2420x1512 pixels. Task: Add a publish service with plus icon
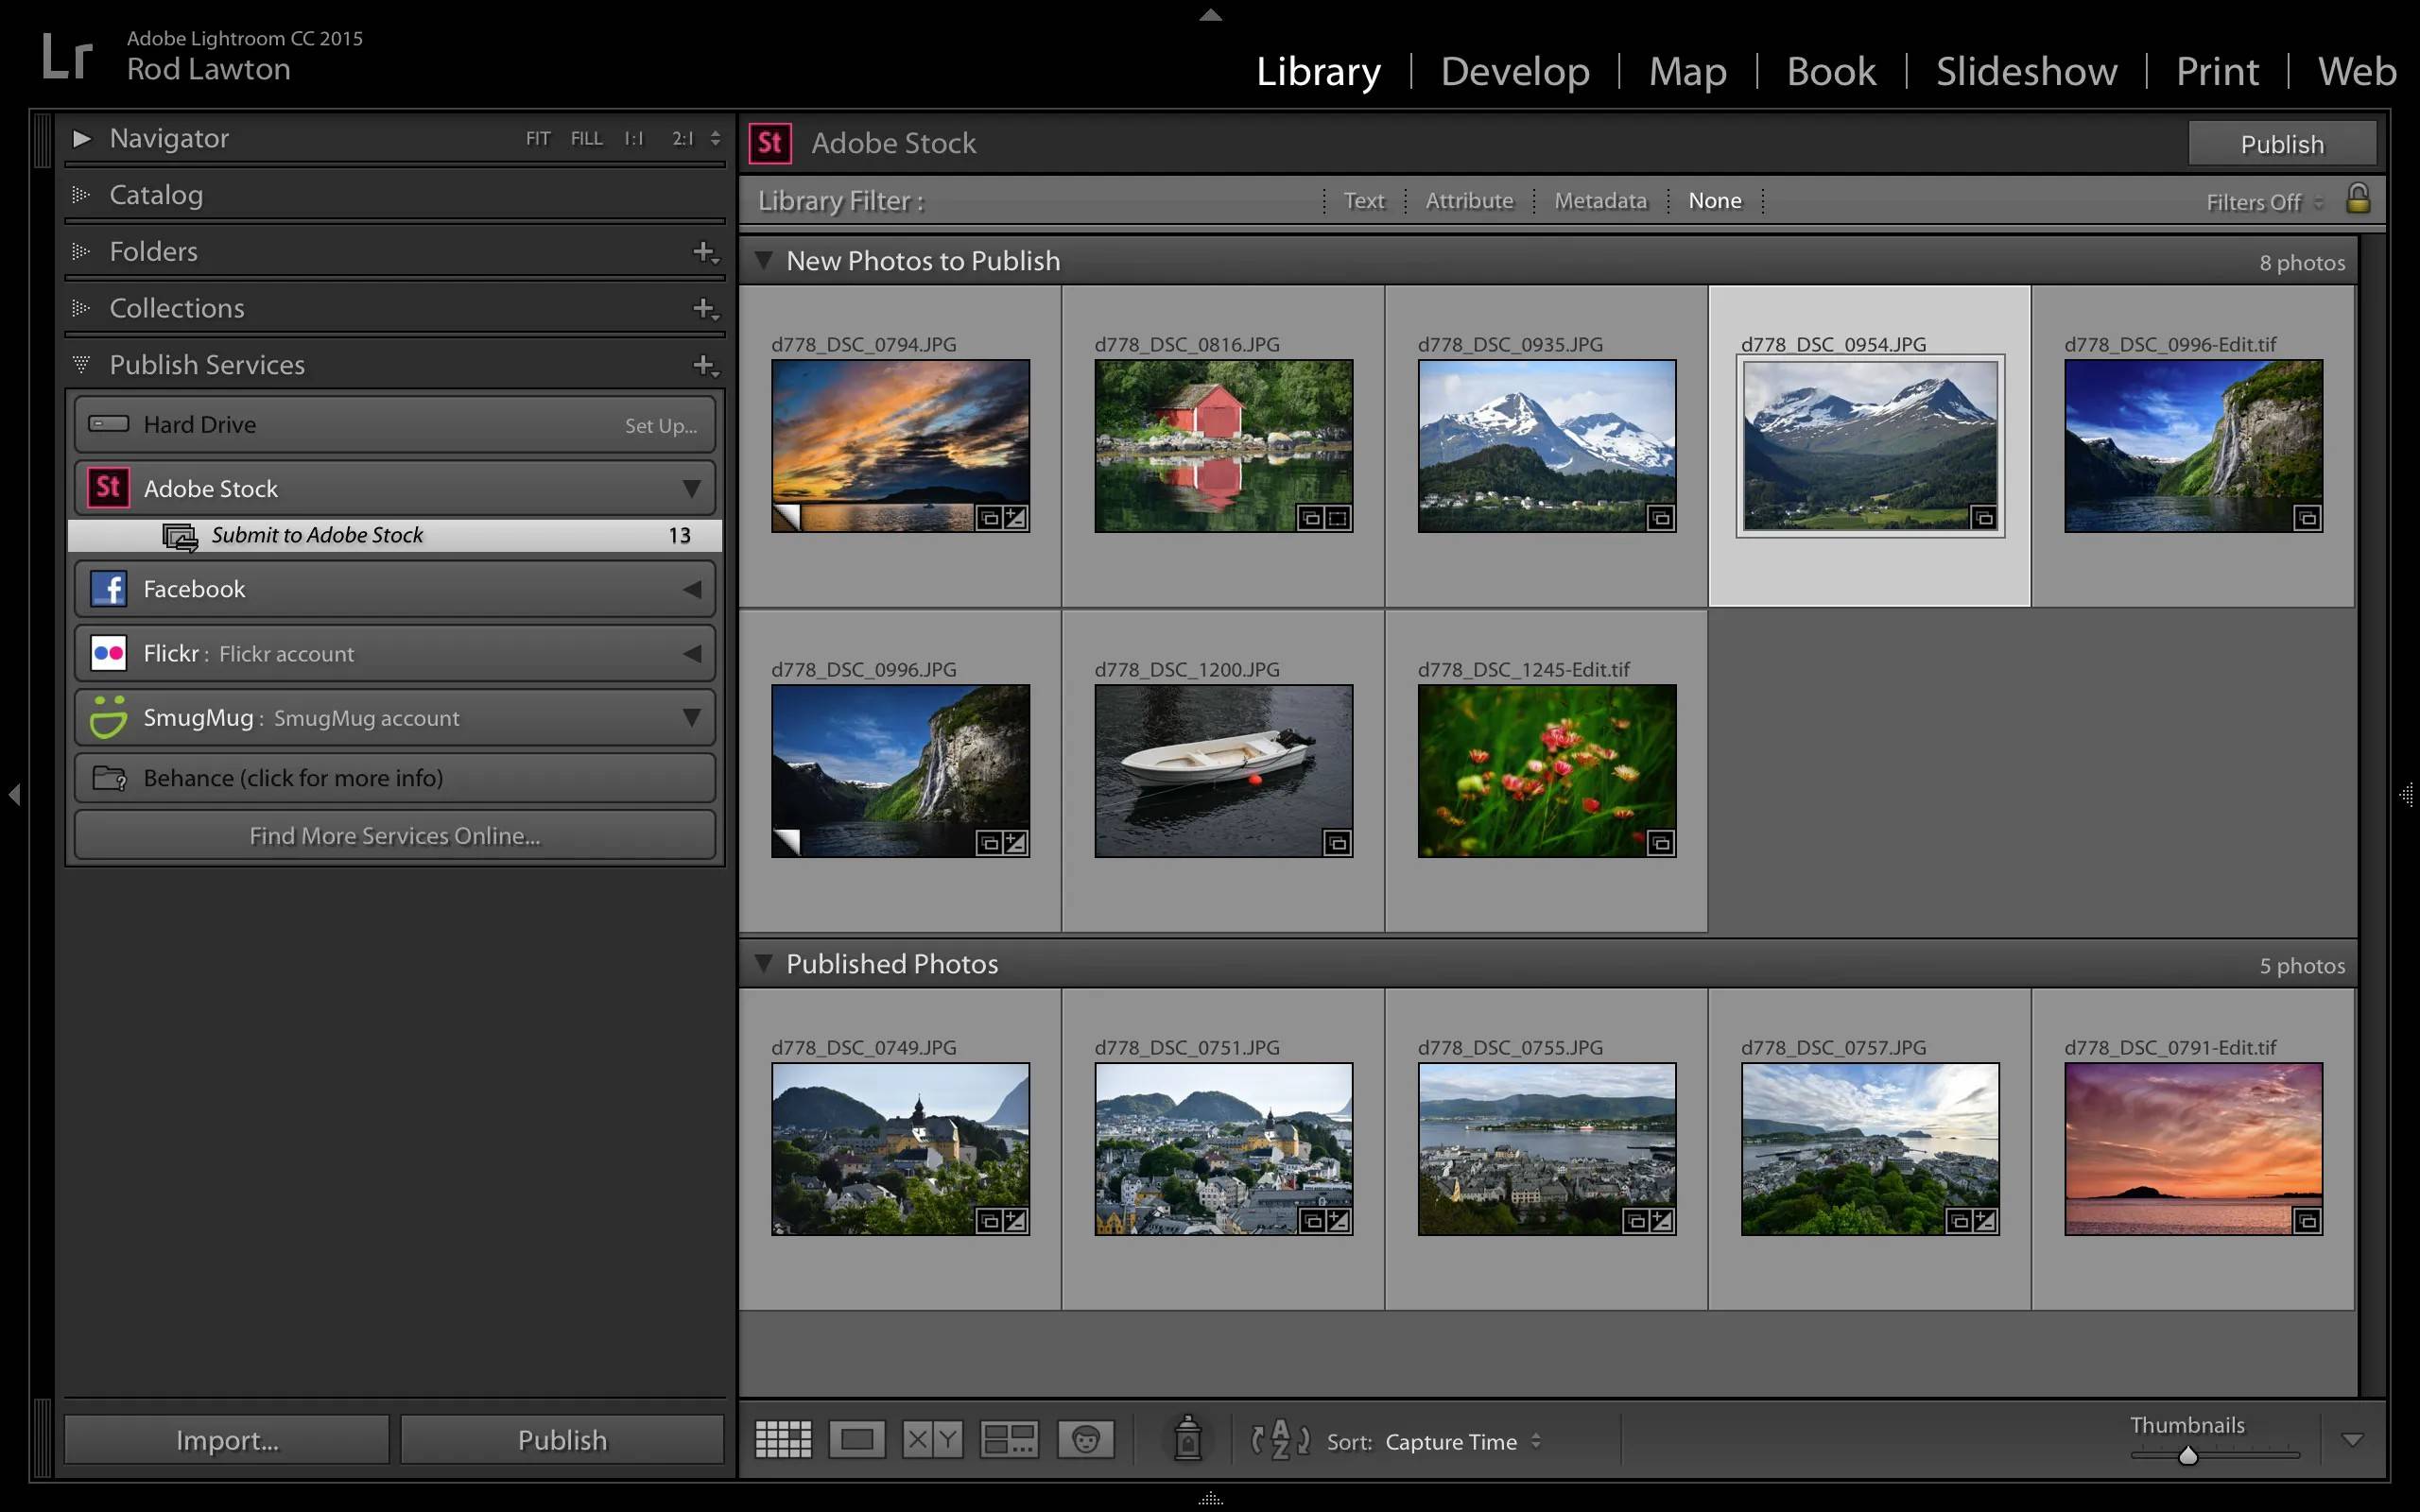coord(706,366)
